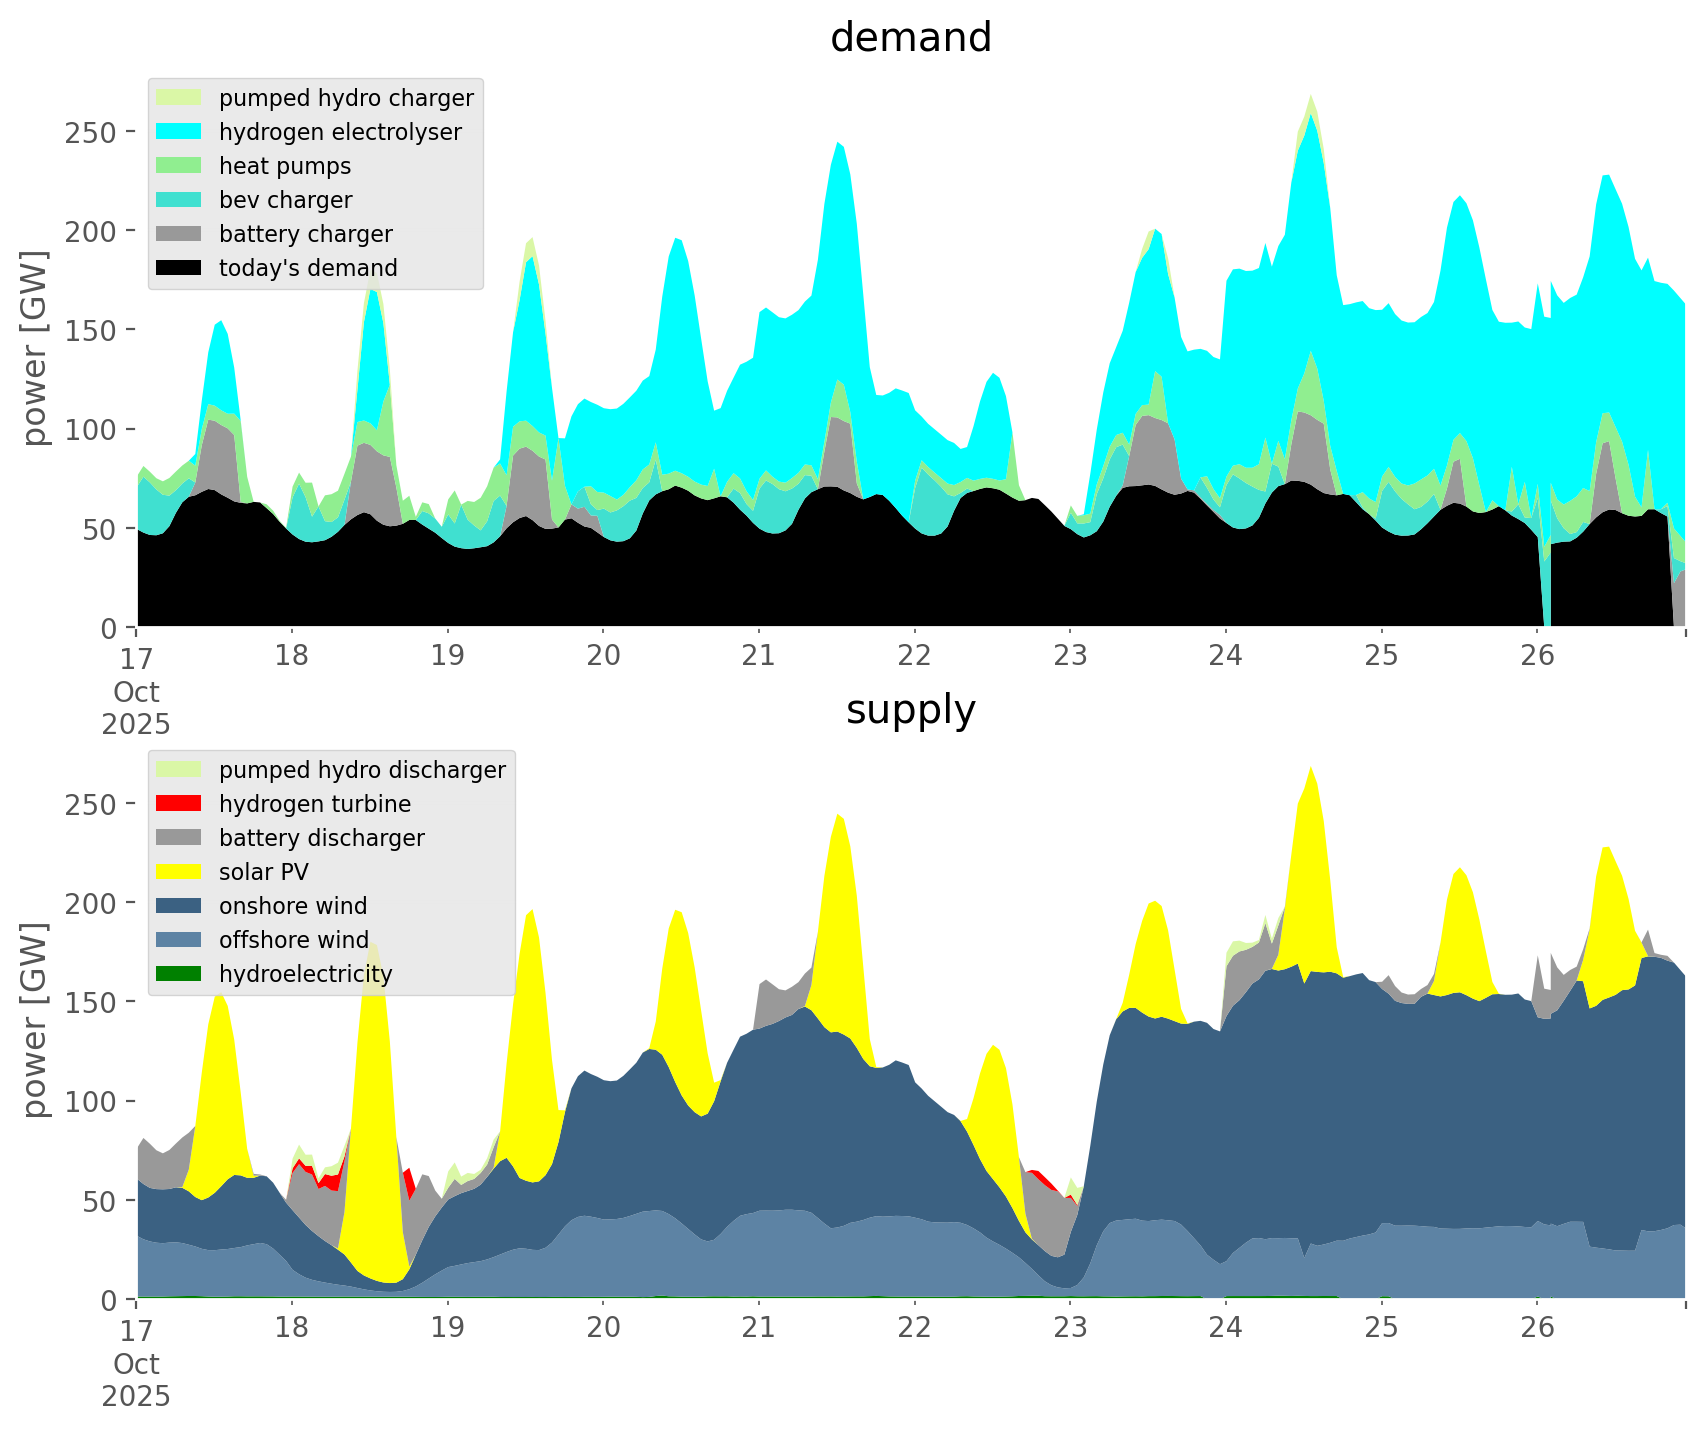Image resolution: width=1706 pixels, height=1431 pixels.
Task: Select the battery charger legend swatch
Action: 180,234
